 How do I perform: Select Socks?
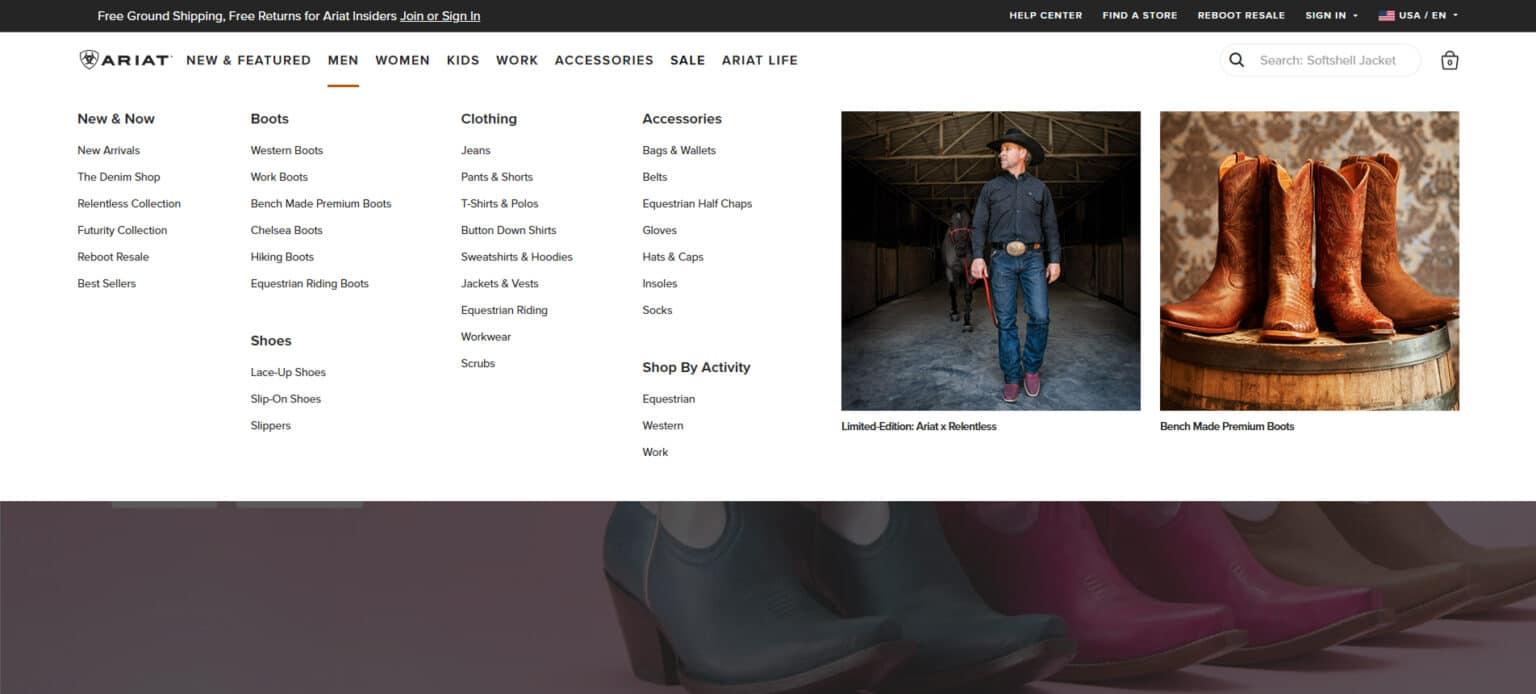click(x=657, y=310)
